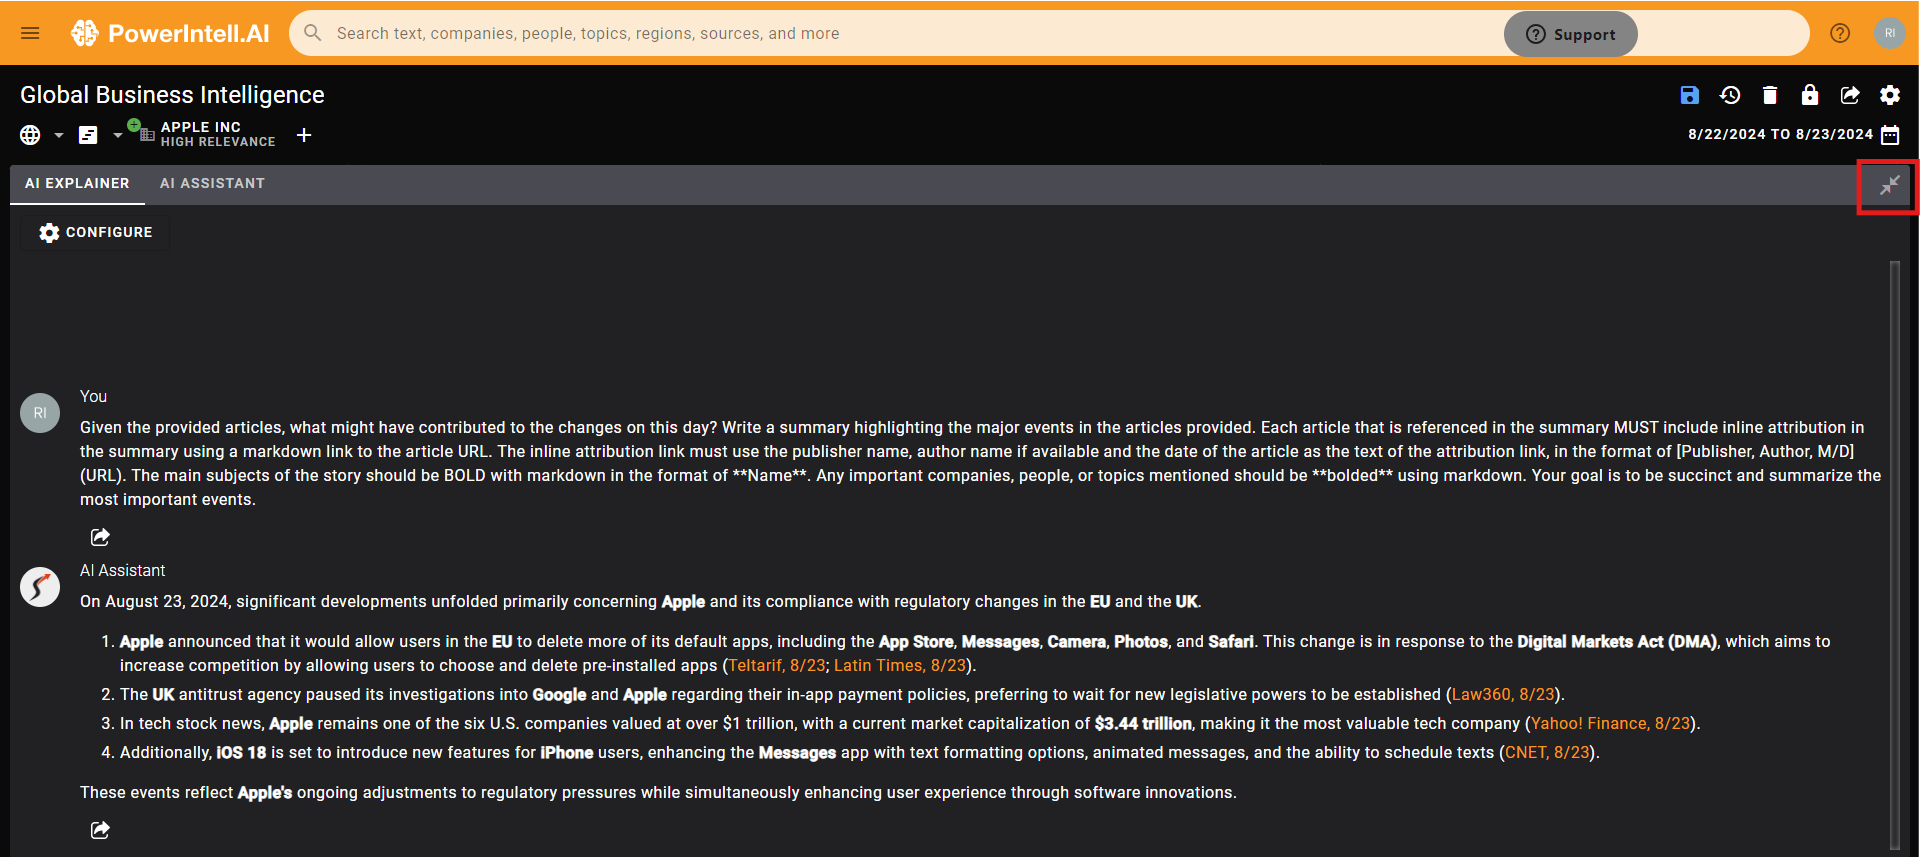
Task: Collapse the panel with the minimize arrows icon
Action: click(1889, 186)
